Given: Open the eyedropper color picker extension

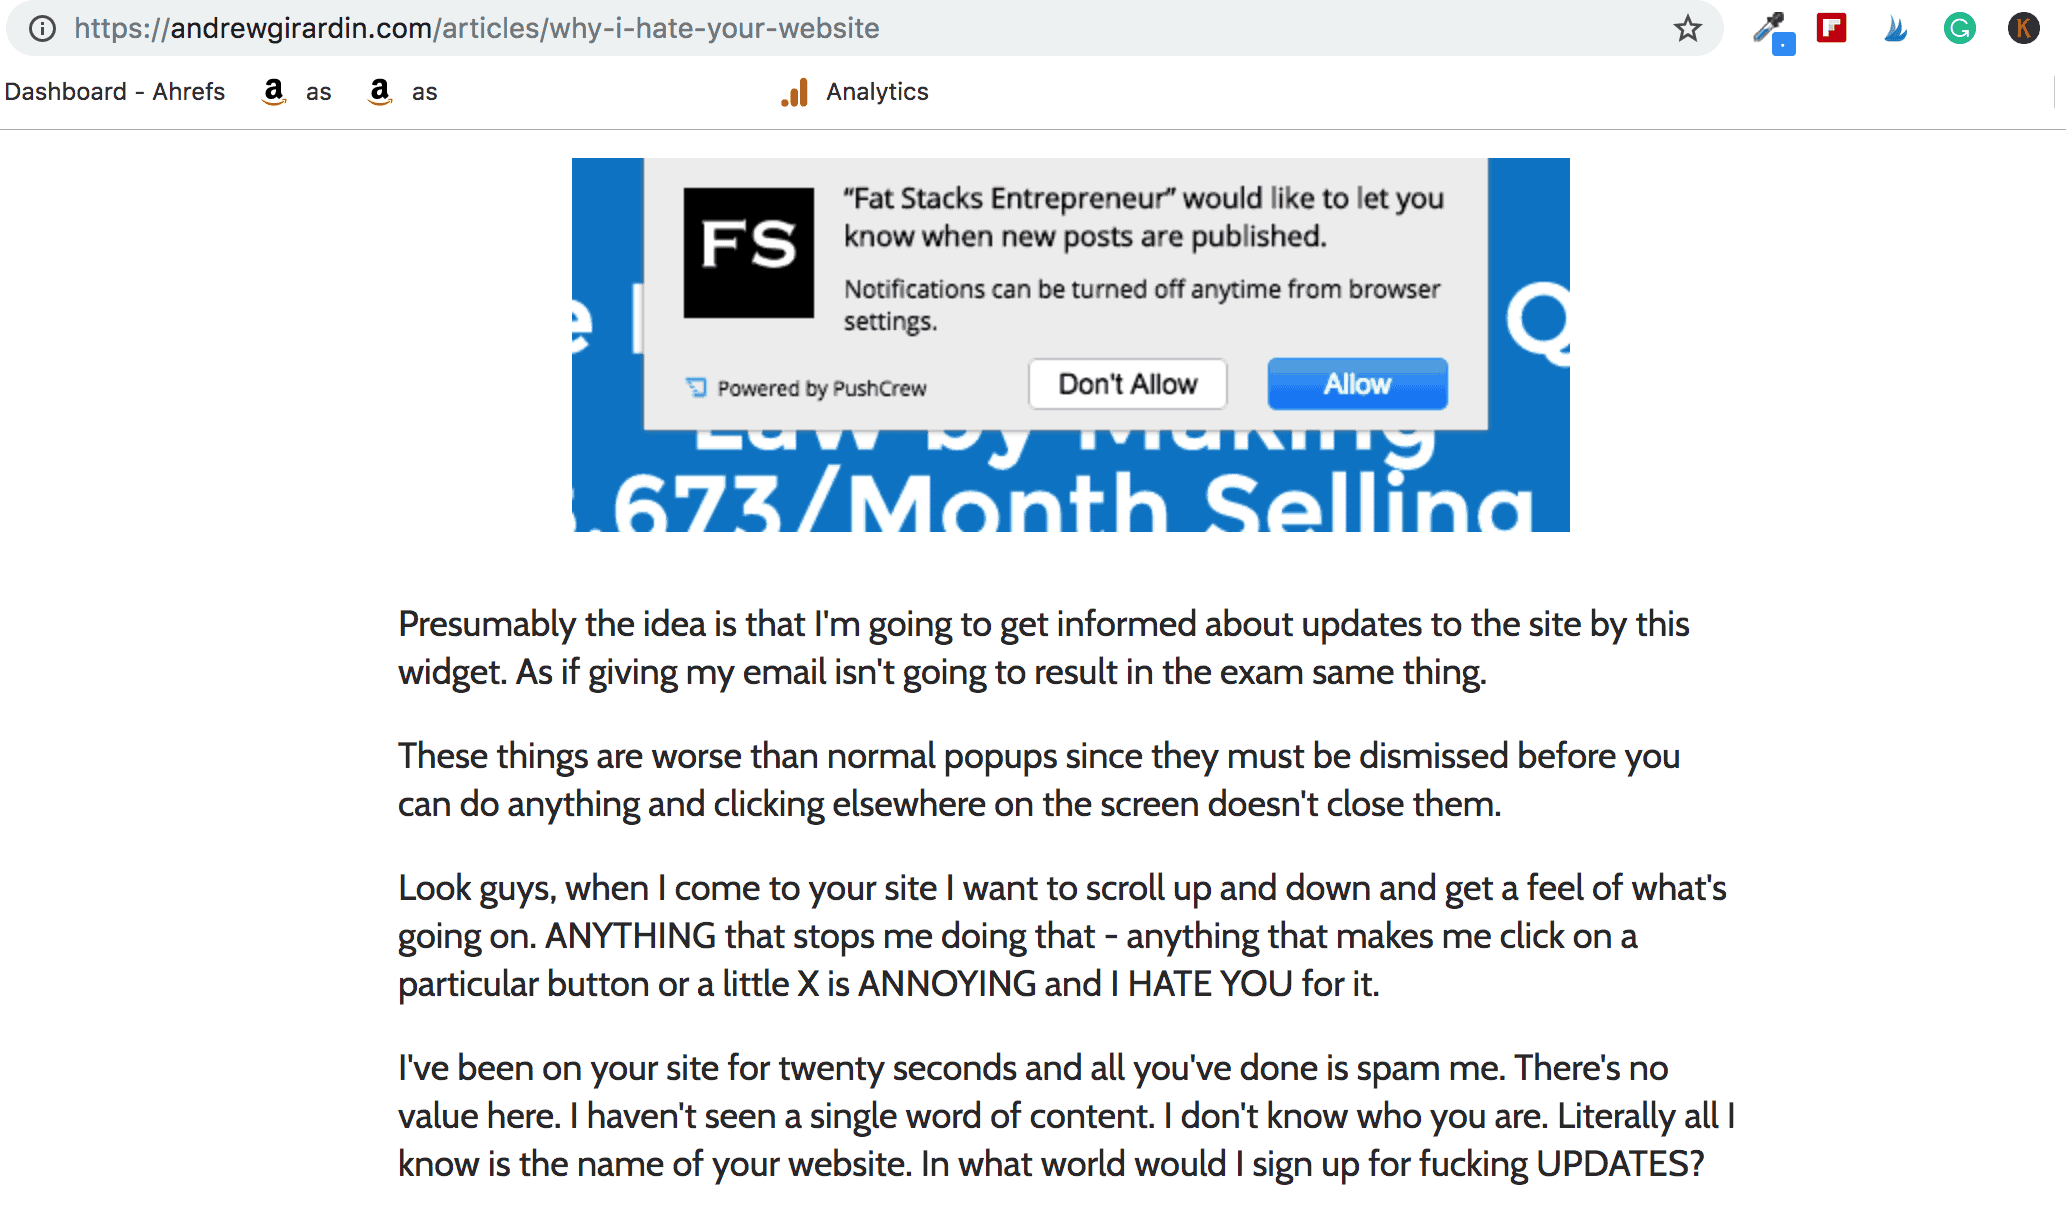Looking at the screenshot, I should coord(1770,29).
